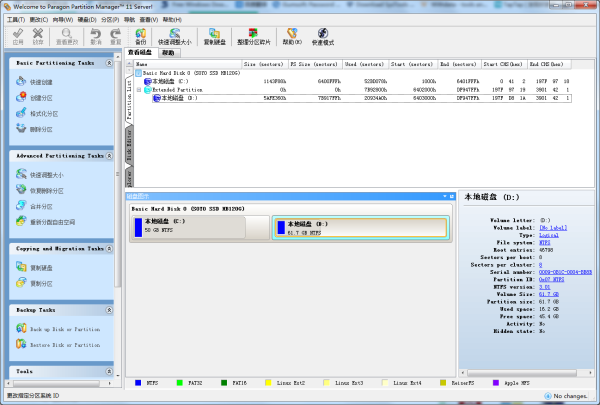This screenshot has width=600, height=405.
Task: Select 创建分区 in Basic Partitioning Tasks
Action: click(42, 97)
